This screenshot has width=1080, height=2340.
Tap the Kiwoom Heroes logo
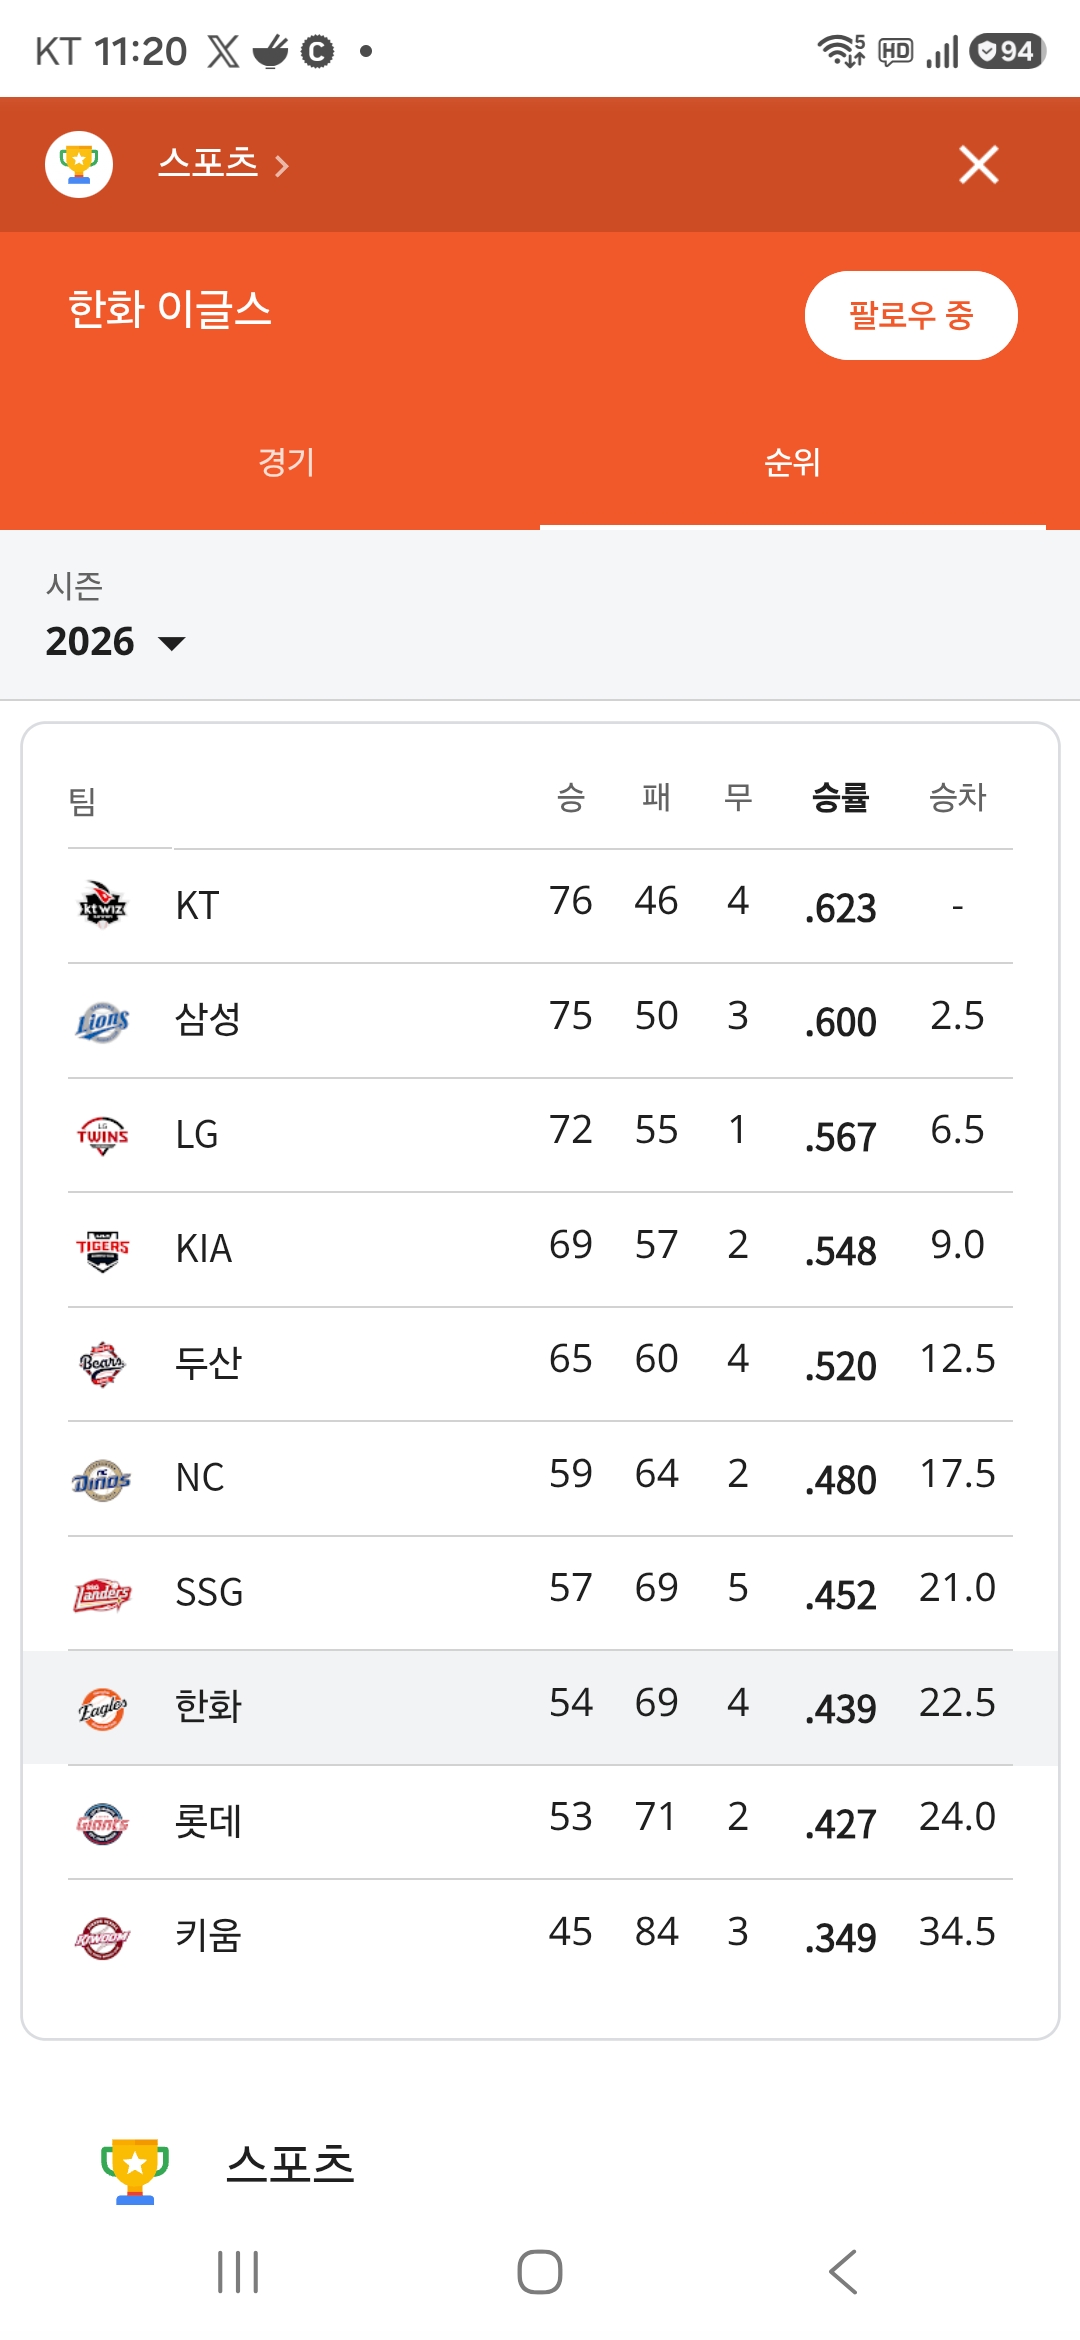[x=102, y=1936]
